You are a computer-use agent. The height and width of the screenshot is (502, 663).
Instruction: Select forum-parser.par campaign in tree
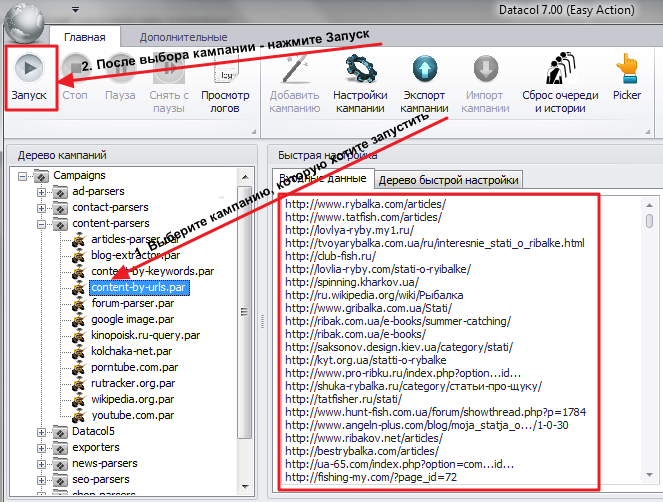(132, 303)
